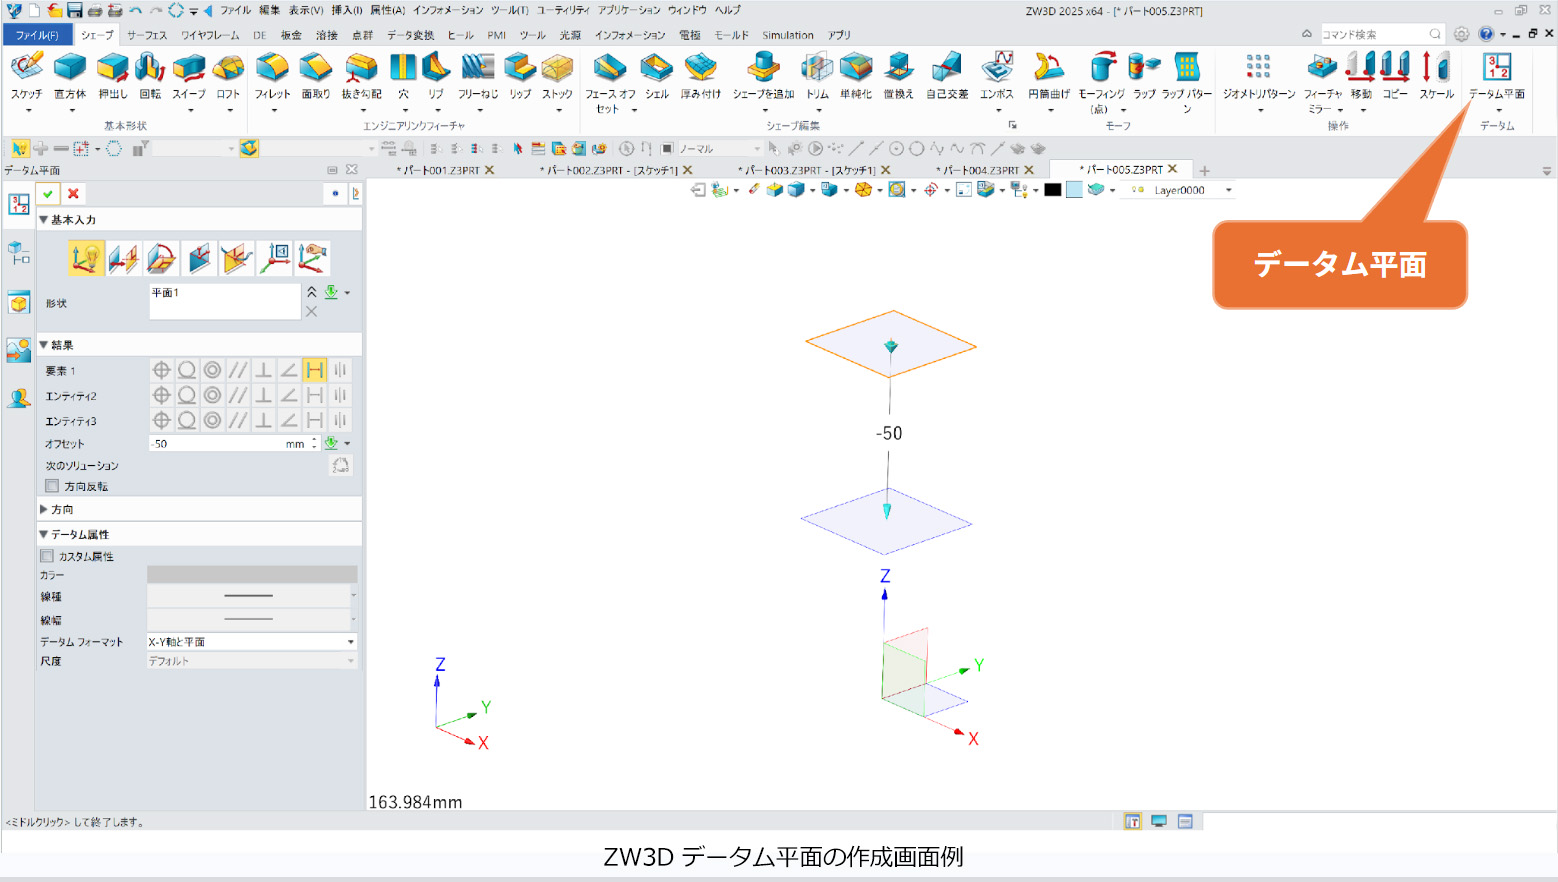Open the 板金 sheet metal ribbon tab

point(291,35)
